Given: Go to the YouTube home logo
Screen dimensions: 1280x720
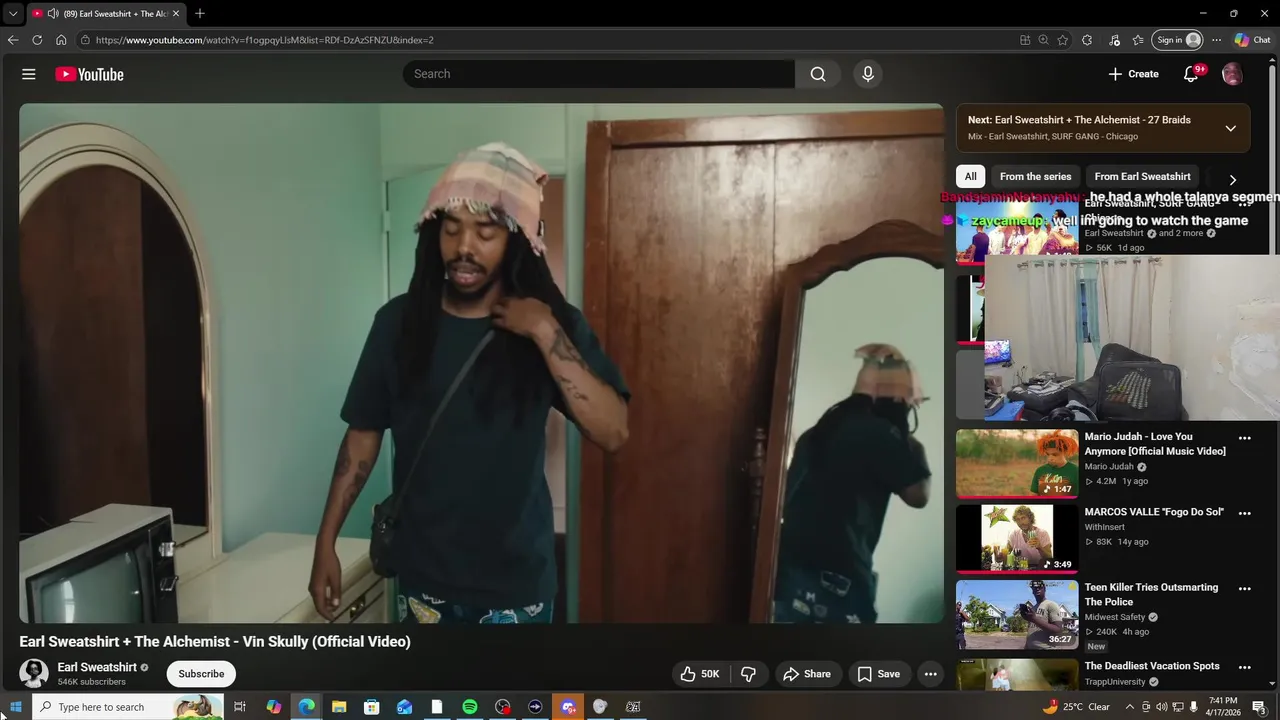Looking at the screenshot, I should pos(89,74).
